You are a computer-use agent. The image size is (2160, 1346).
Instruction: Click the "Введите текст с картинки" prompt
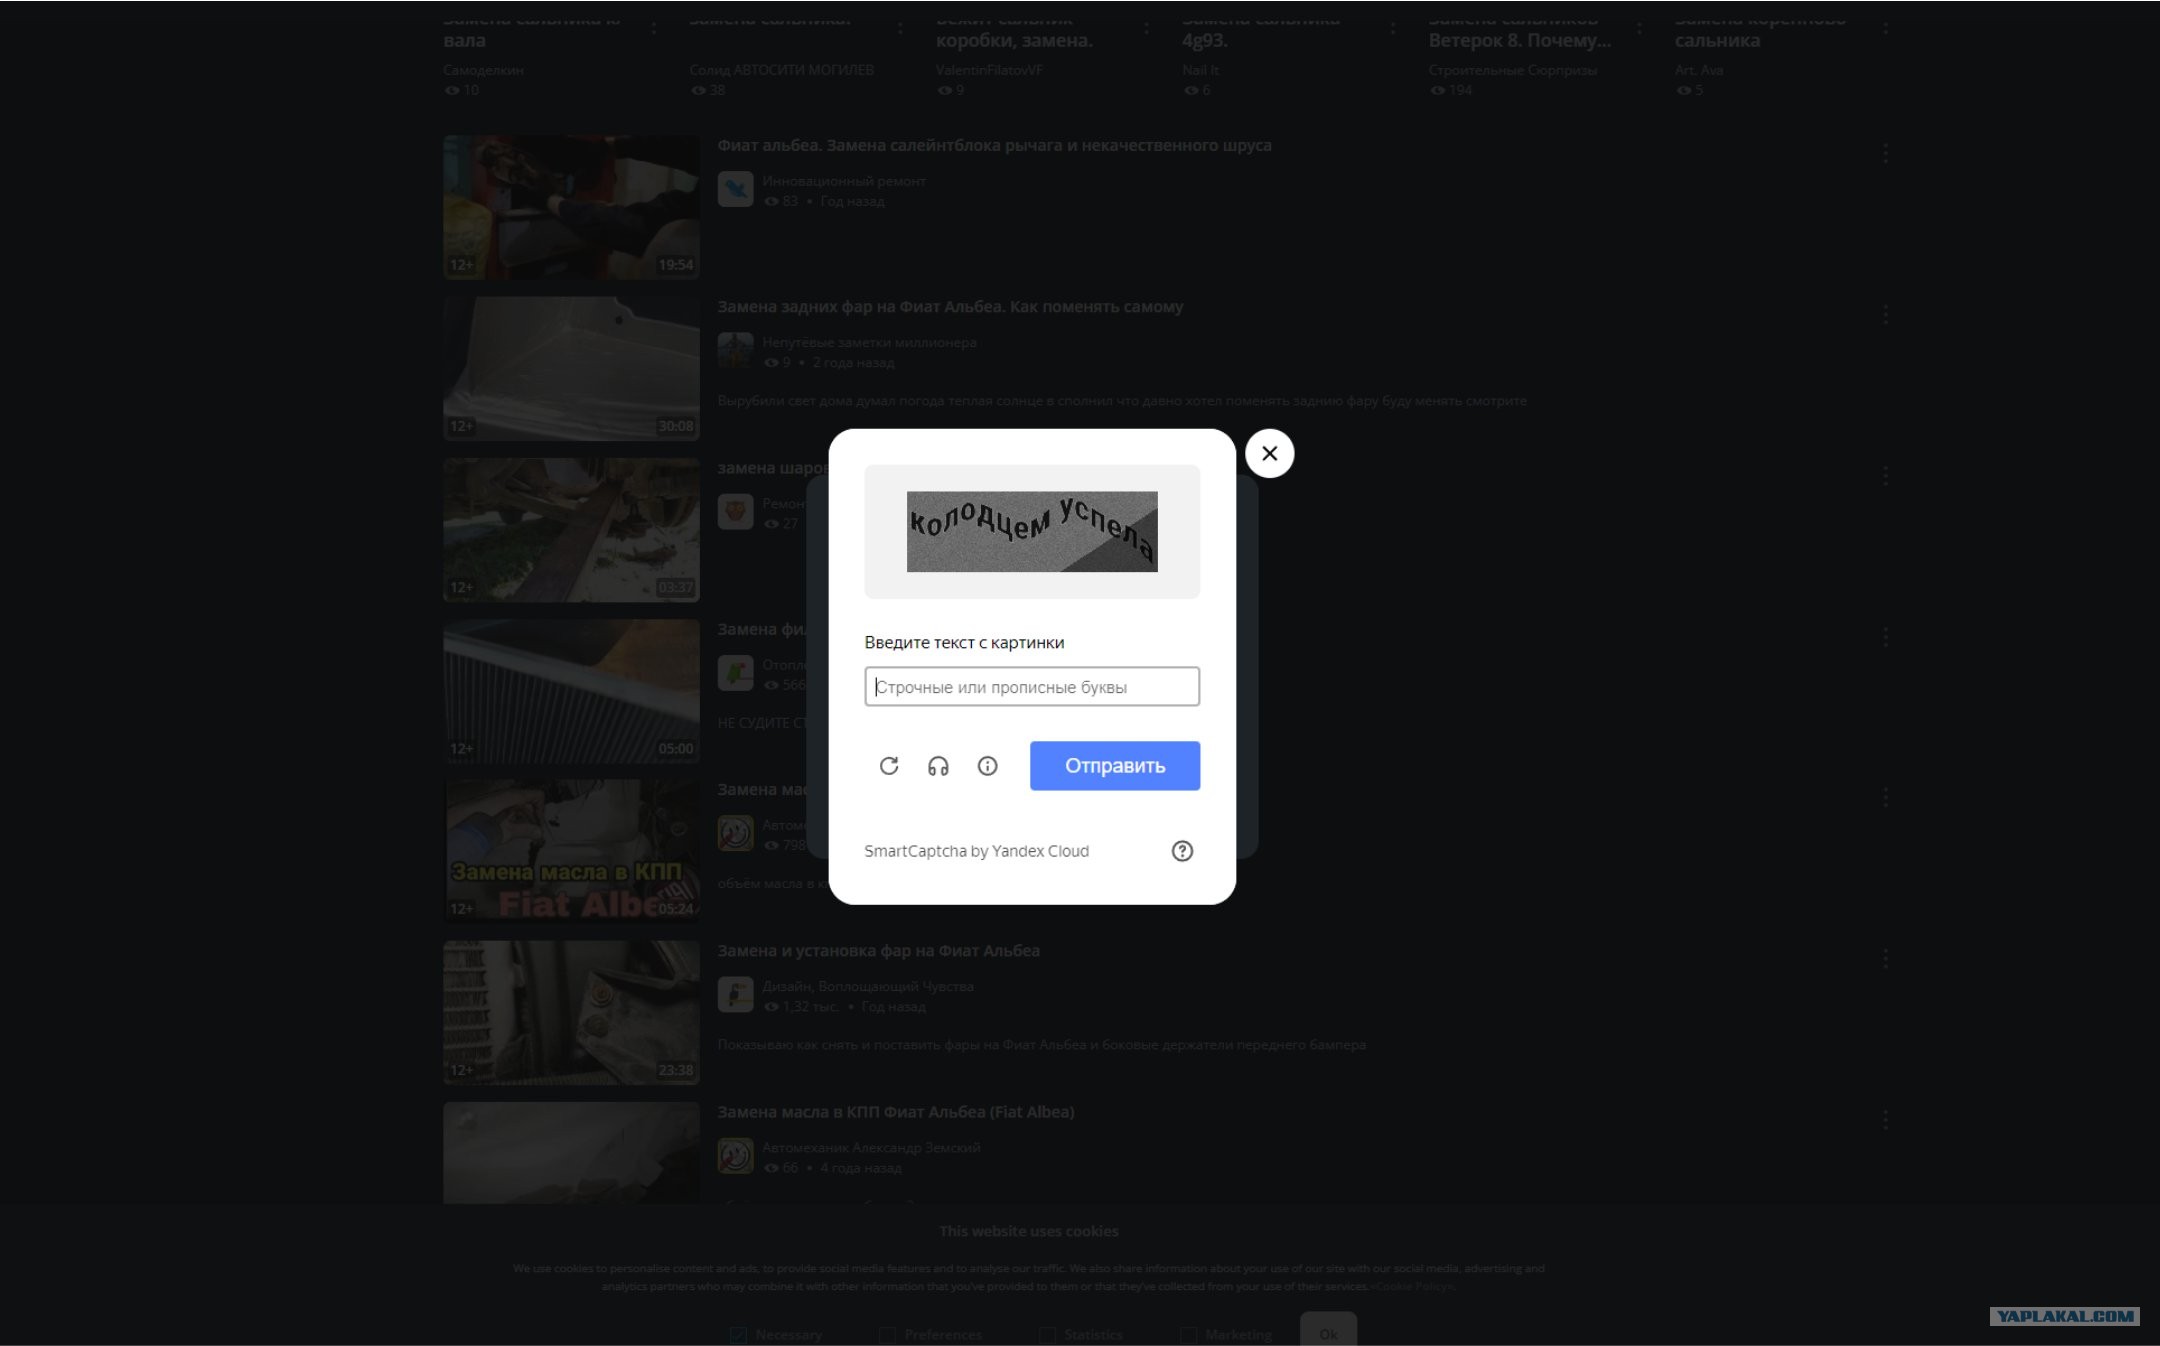pos(964,642)
